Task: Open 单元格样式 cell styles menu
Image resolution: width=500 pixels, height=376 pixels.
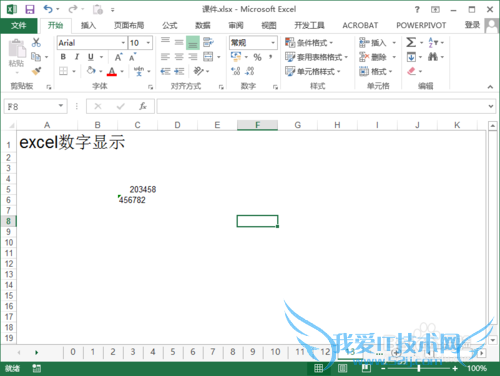Action: click(313, 71)
